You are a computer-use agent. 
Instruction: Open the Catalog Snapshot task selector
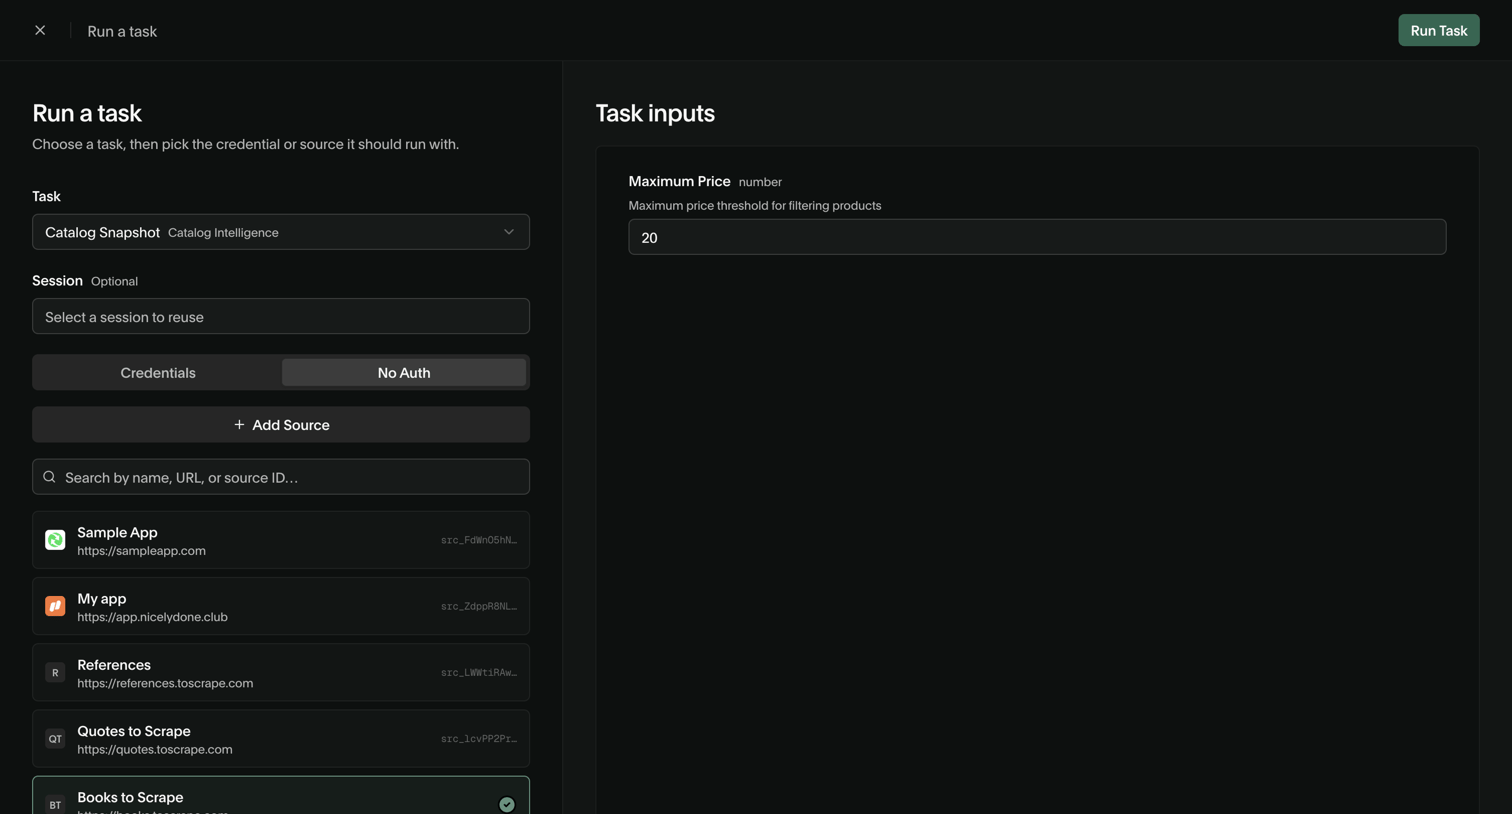coord(281,232)
